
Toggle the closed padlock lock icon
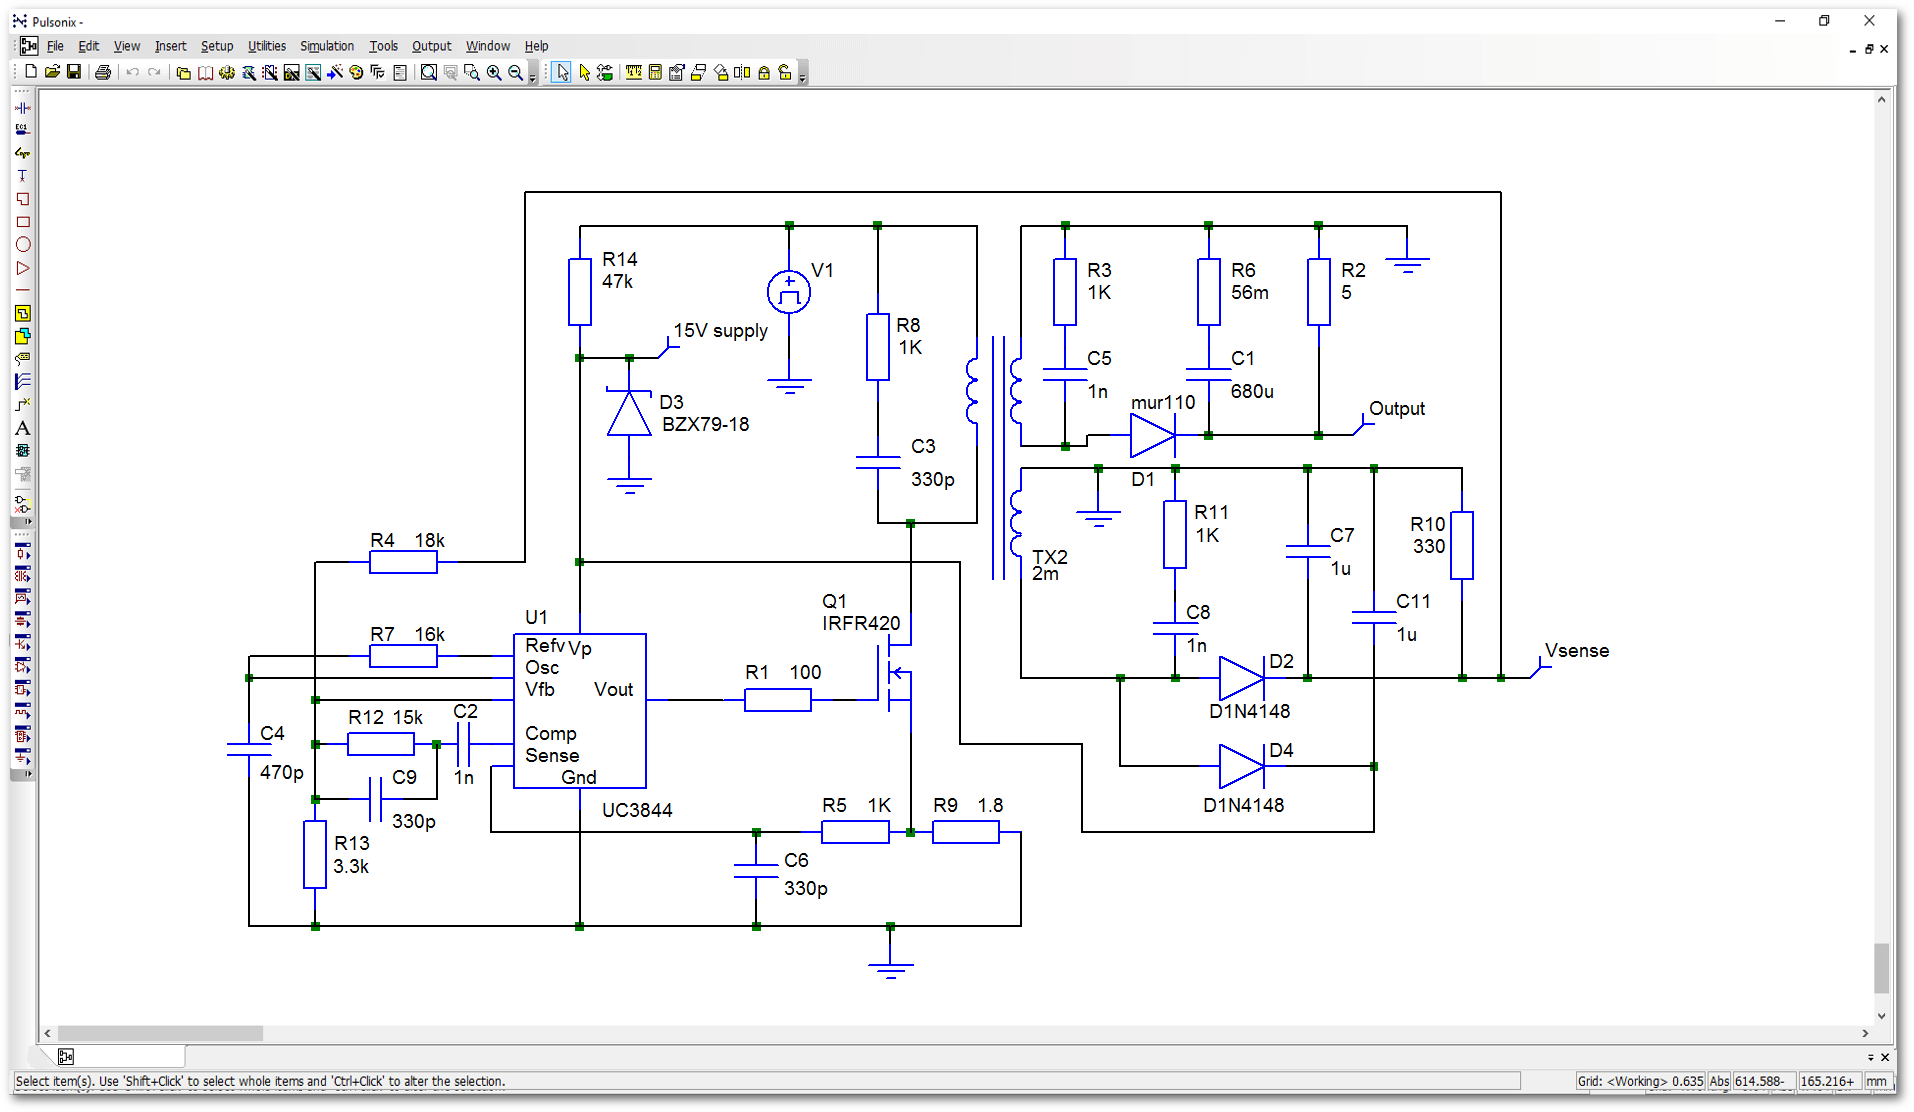click(764, 72)
